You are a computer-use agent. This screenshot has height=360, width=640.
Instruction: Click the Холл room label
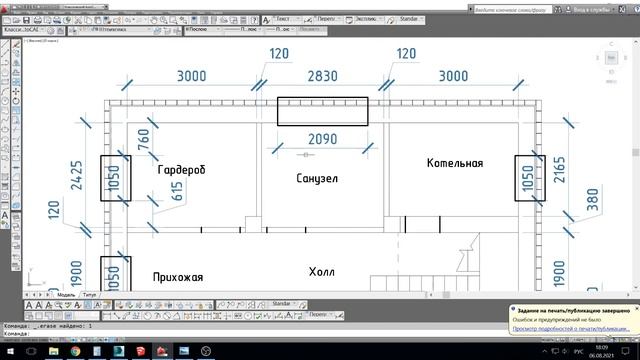point(322,272)
